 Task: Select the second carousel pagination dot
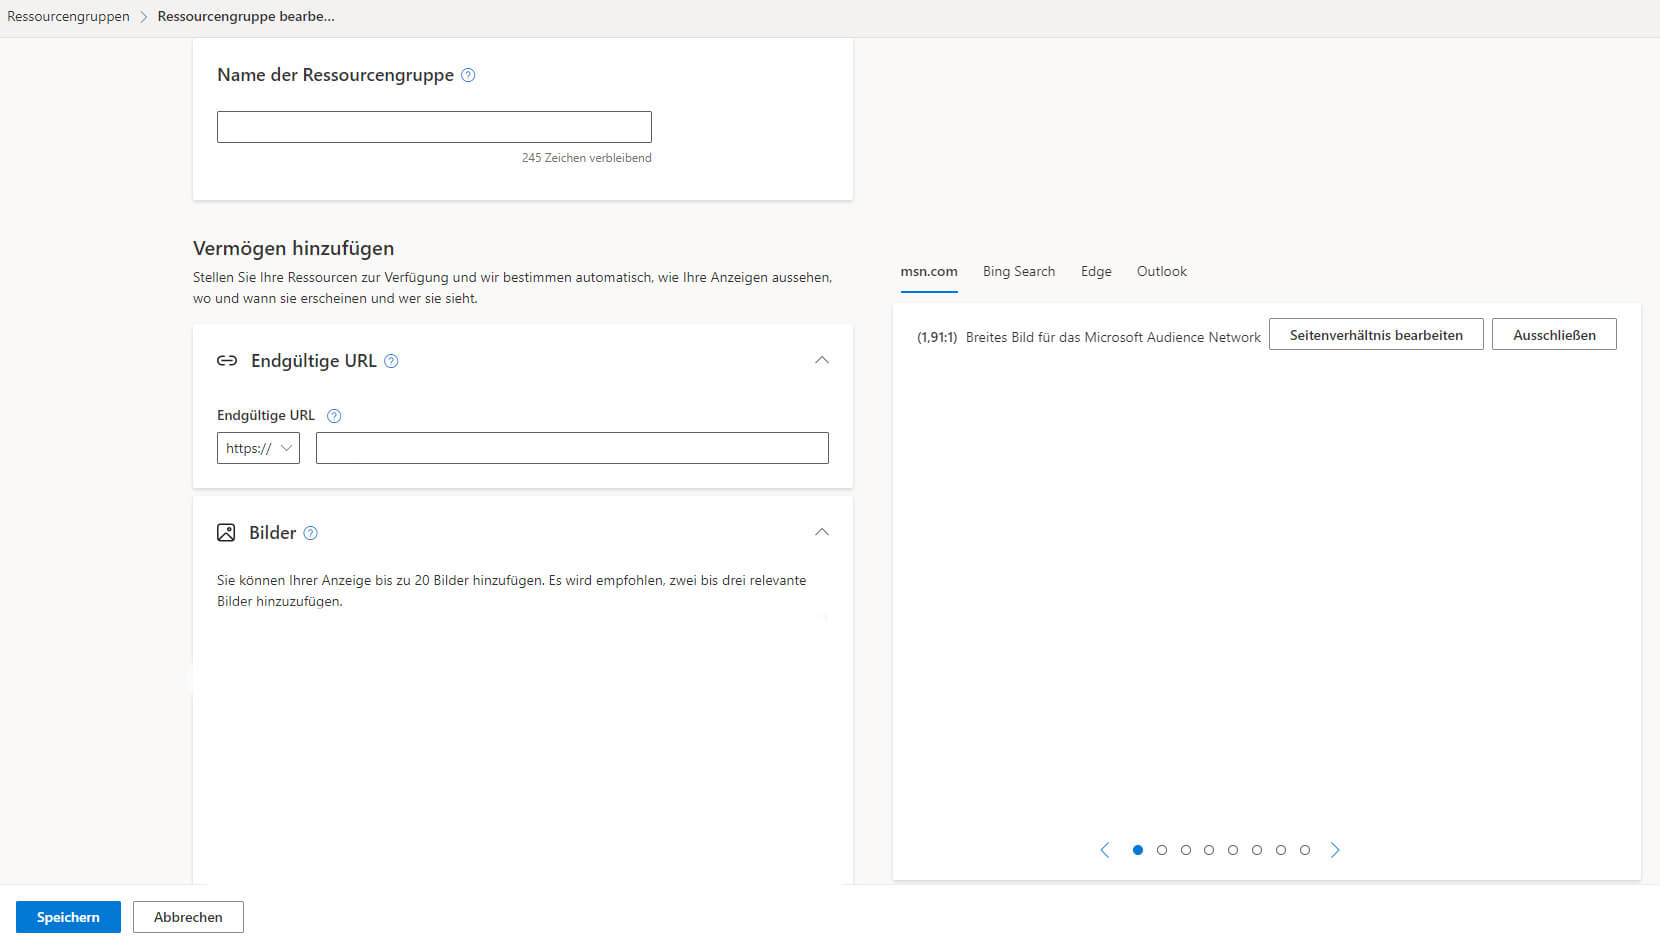tap(1161, 849)
